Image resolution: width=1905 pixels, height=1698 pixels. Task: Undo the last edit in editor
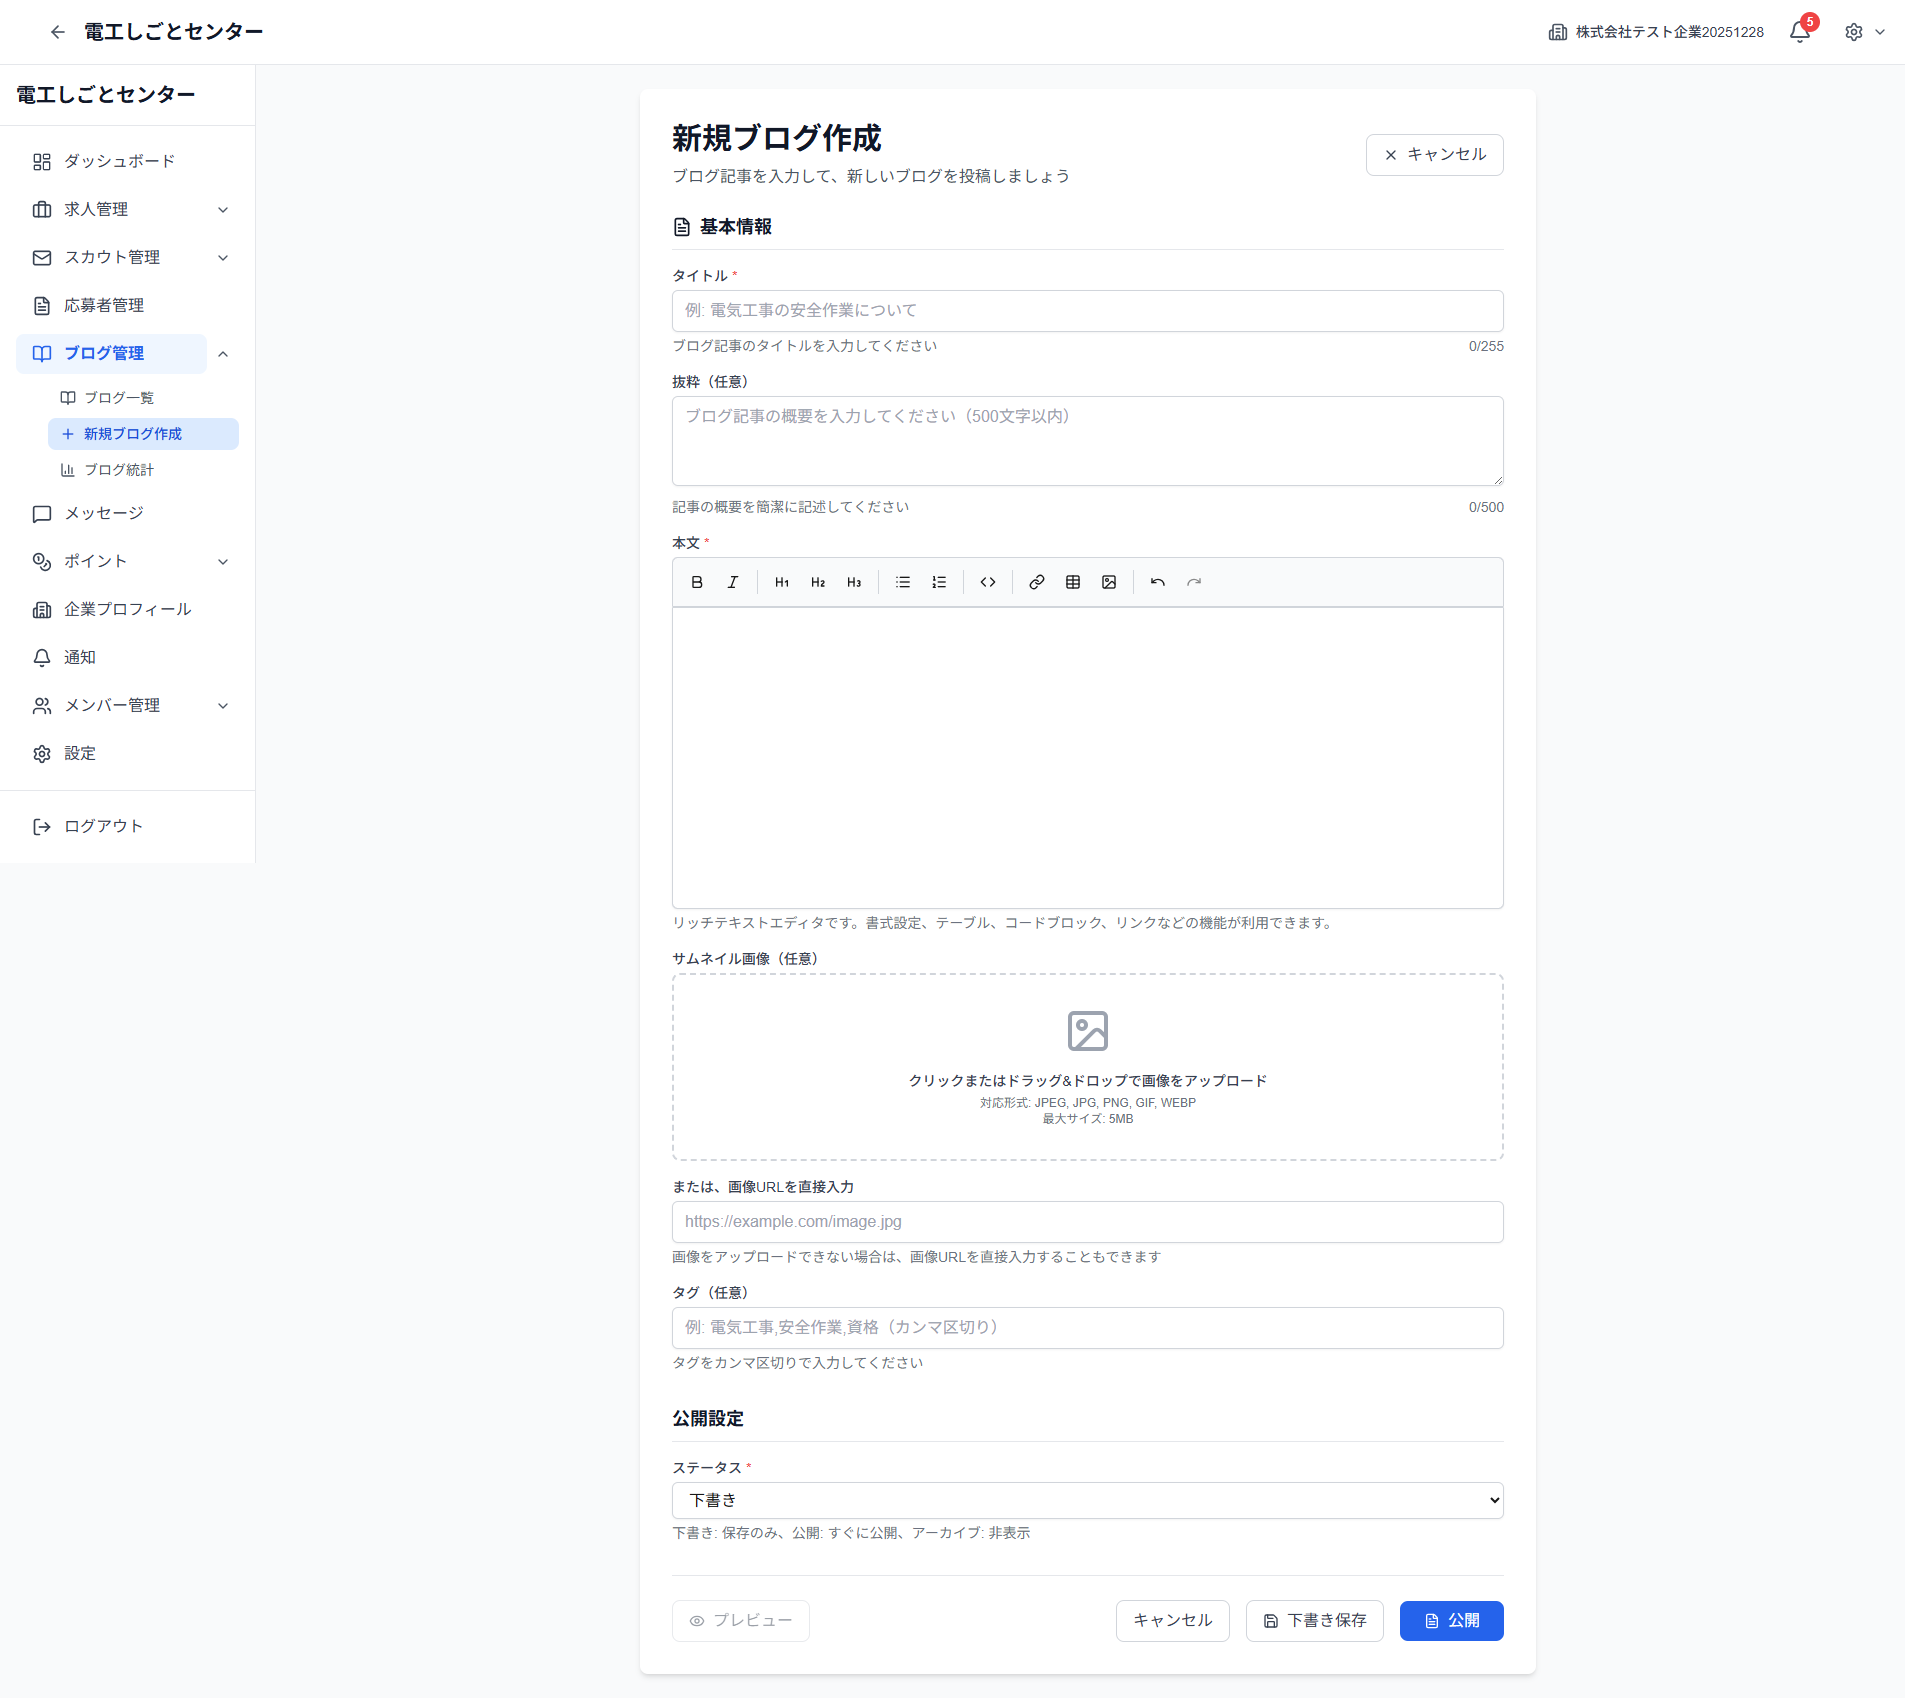click(1158, 582)
